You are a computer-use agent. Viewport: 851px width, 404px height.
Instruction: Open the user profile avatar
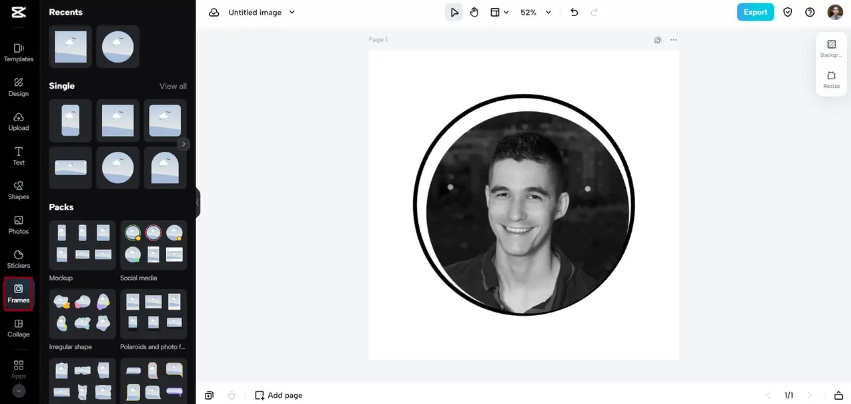pyautogui.click(x=835, y=12)
